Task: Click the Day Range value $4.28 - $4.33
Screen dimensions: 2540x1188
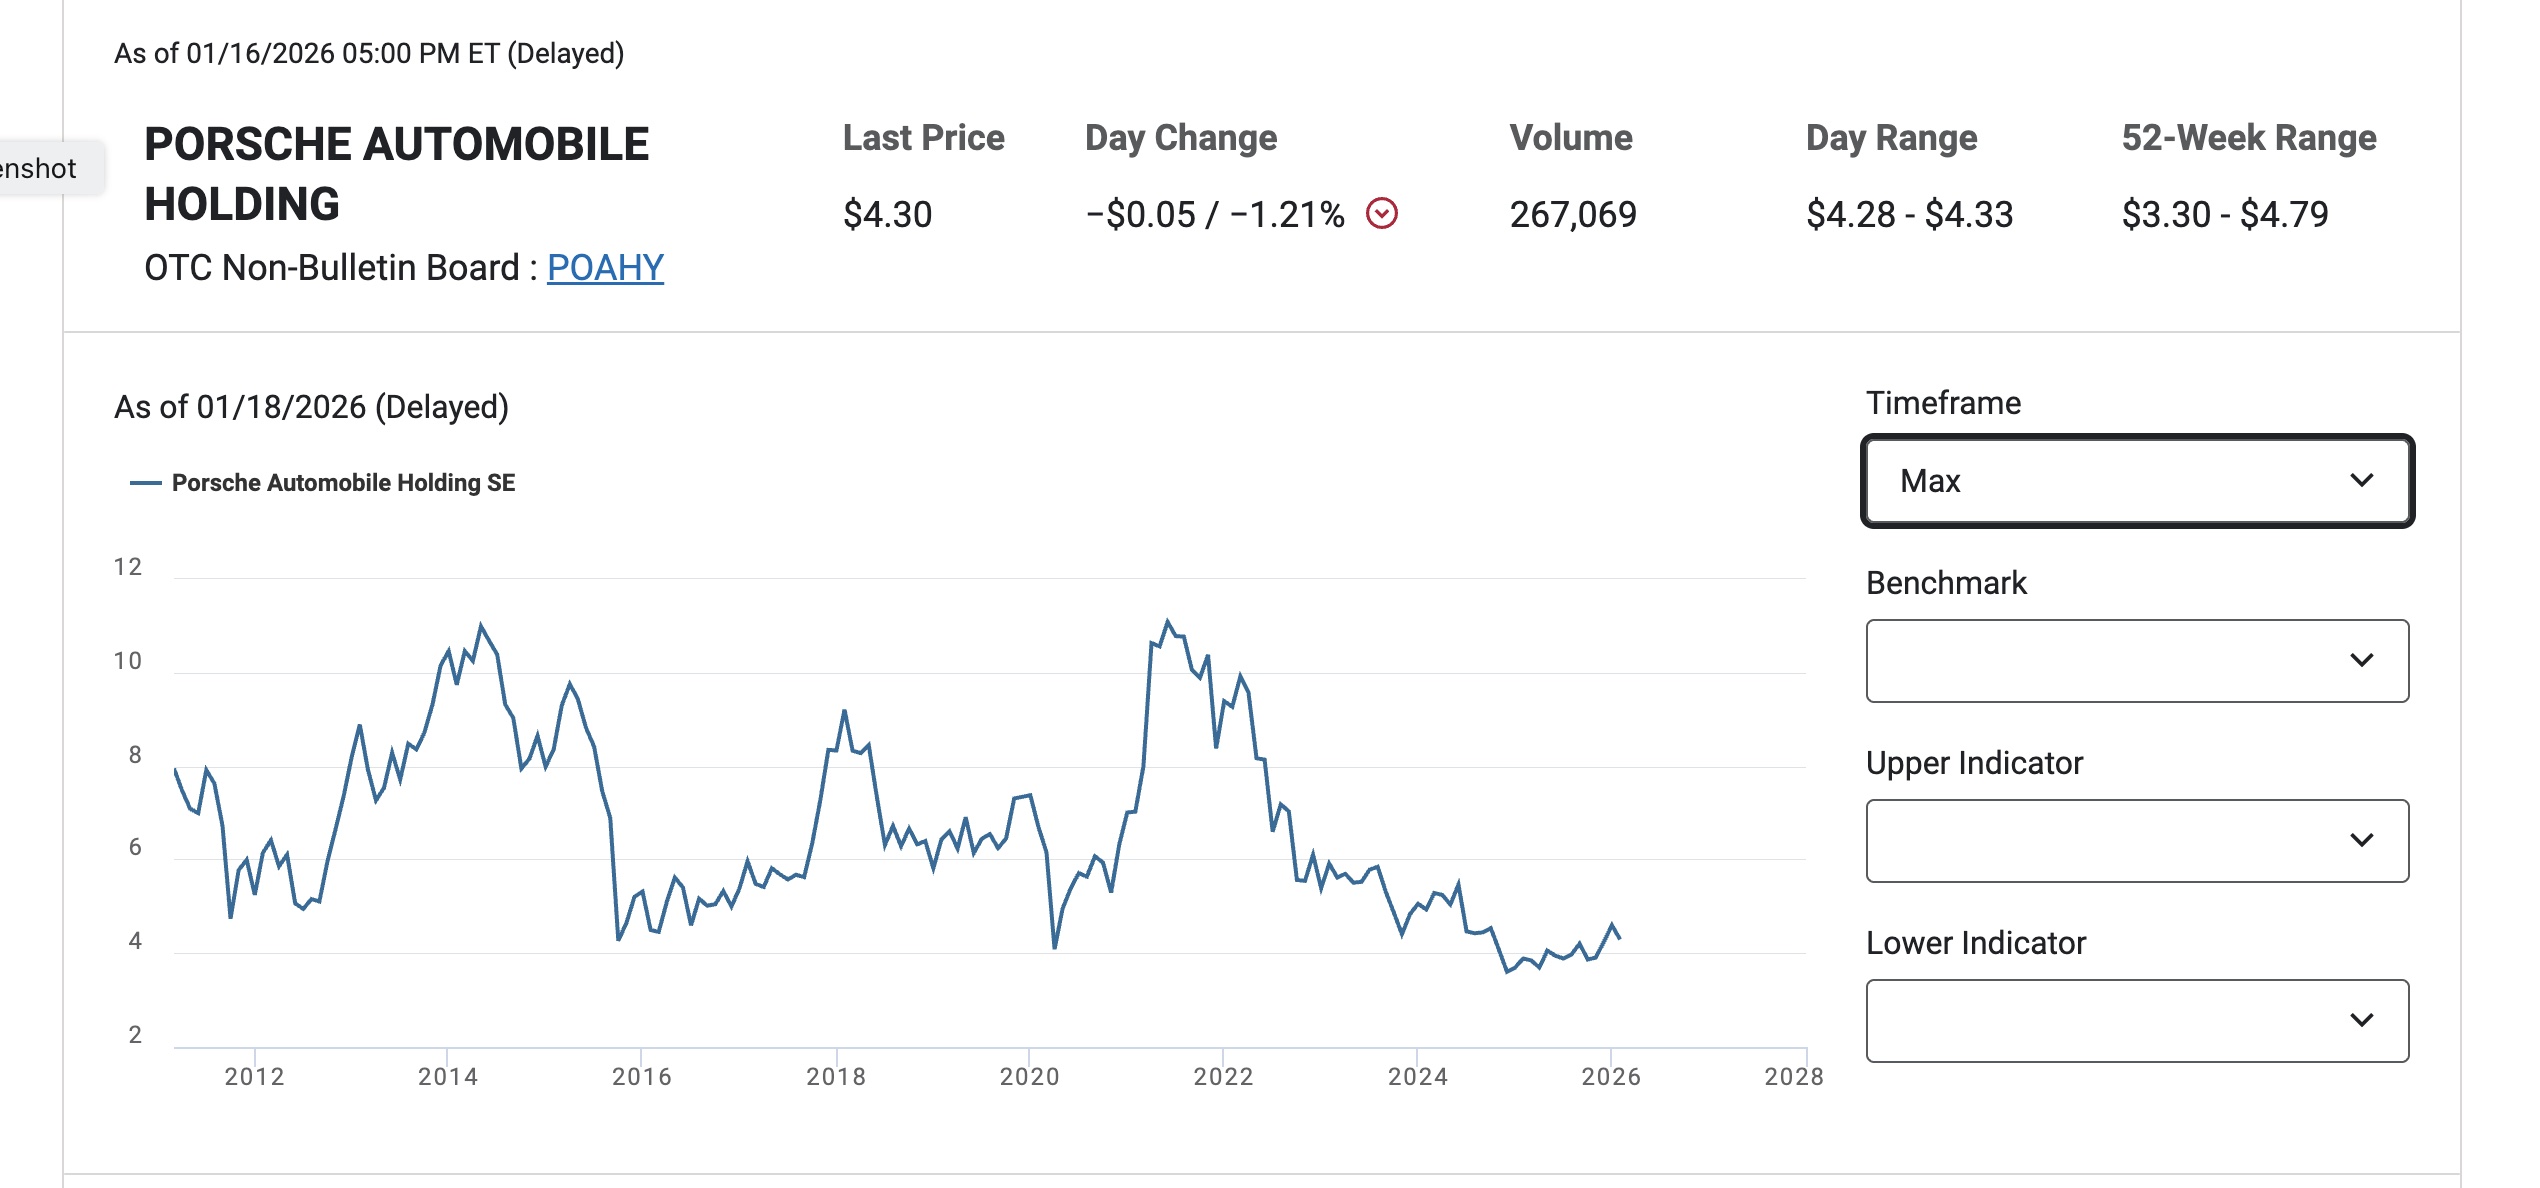Action: 1909,214
